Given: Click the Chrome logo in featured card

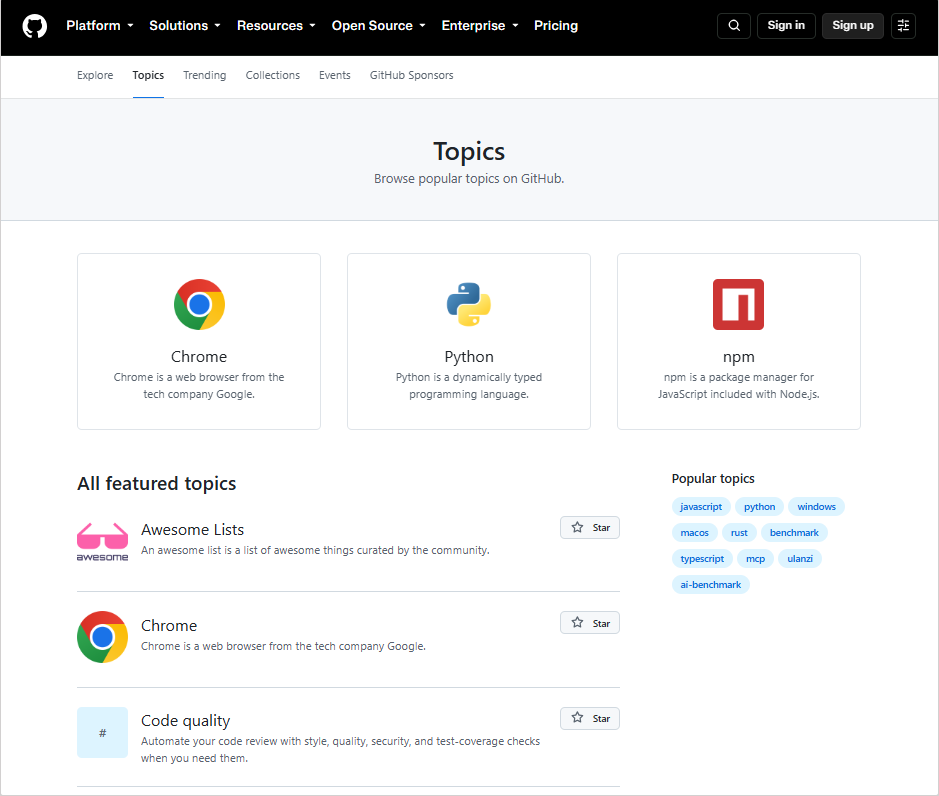Looking at the screenshot, I should pos(199,304).
